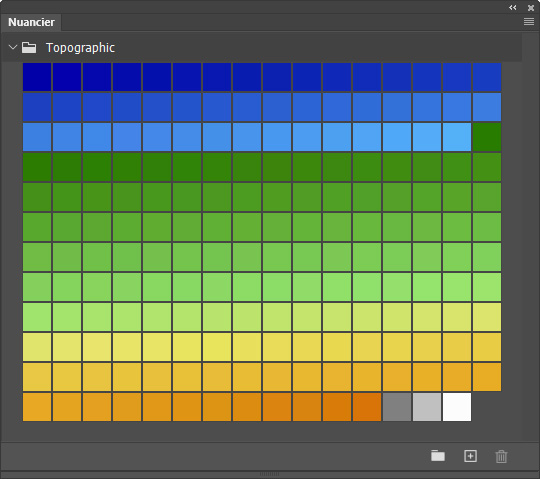This screenshot has height=479, width=540.
Task: Pick the white swatch
Action: coord(457,407)
